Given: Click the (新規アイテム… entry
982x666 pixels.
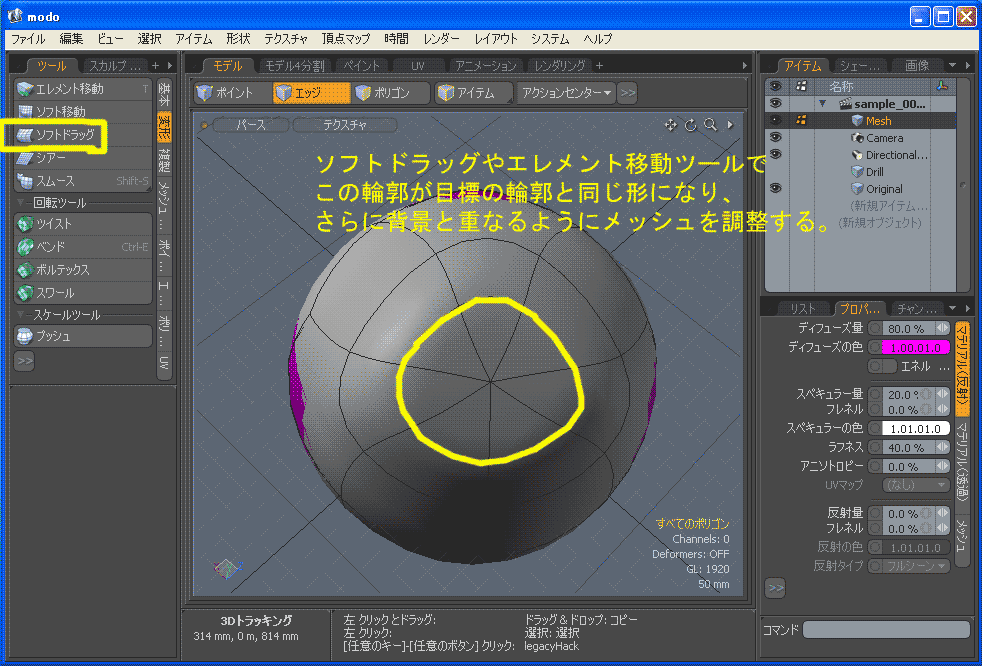Looking at the screenshot, I should pyautogui.click(x=889, y=206).
